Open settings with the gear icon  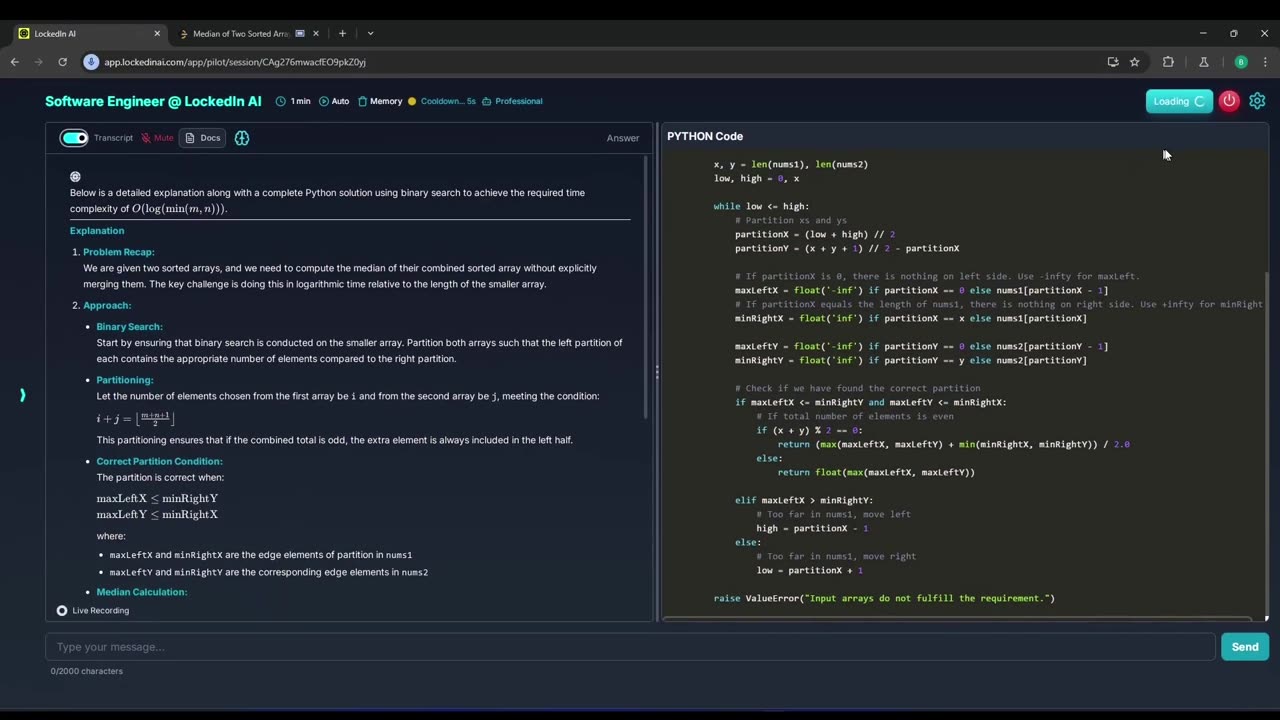(1257, 101)
